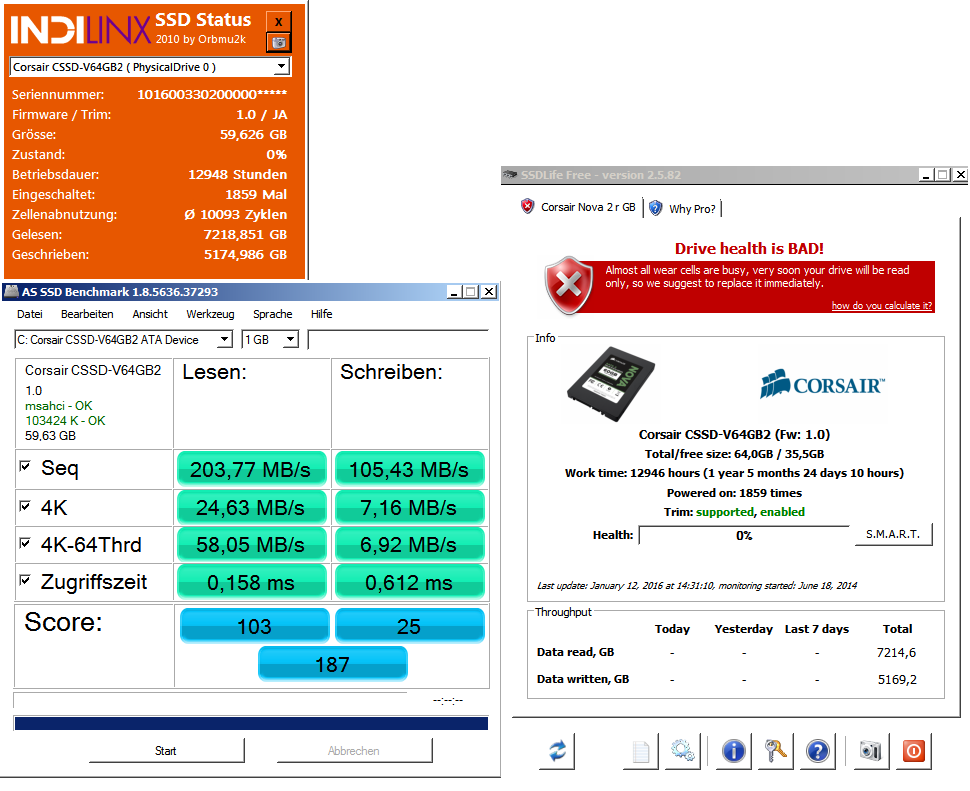
Task: Click the Corsair Nova SSD product image
Action: coord(611,383)
